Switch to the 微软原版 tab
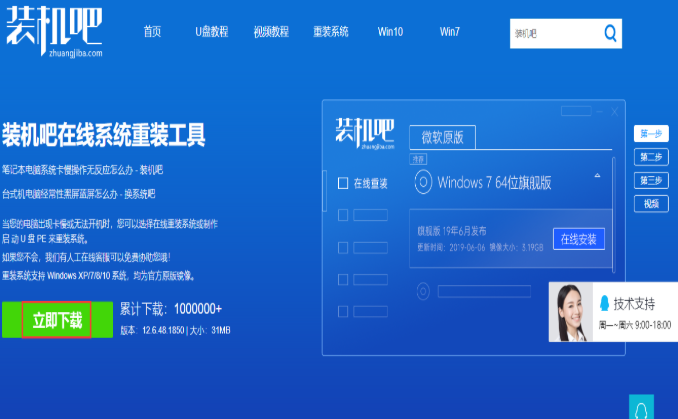The width and height of the screenshot is (678, 419). pos(442,137)
